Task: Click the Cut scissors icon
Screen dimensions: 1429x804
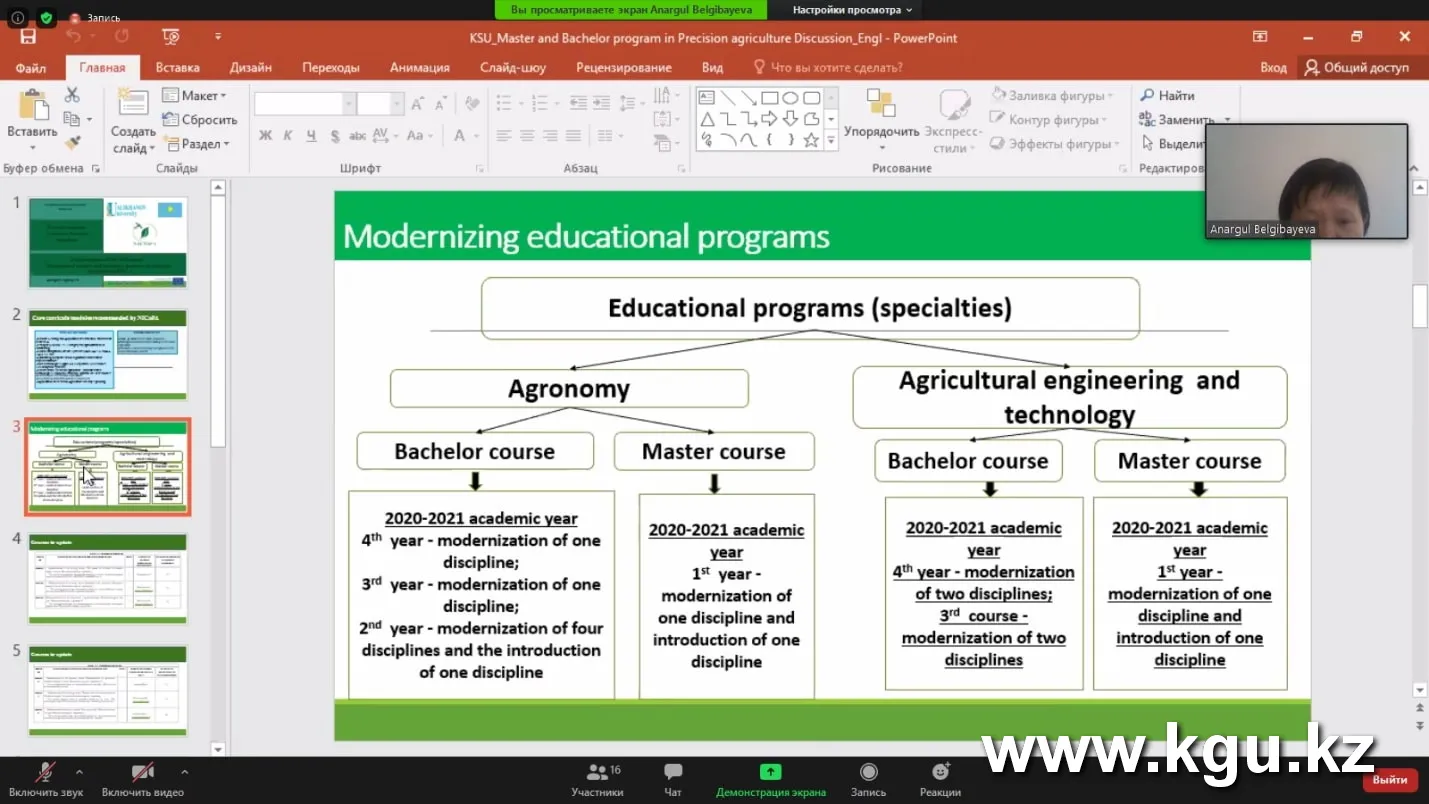Action: click(72, 95)
